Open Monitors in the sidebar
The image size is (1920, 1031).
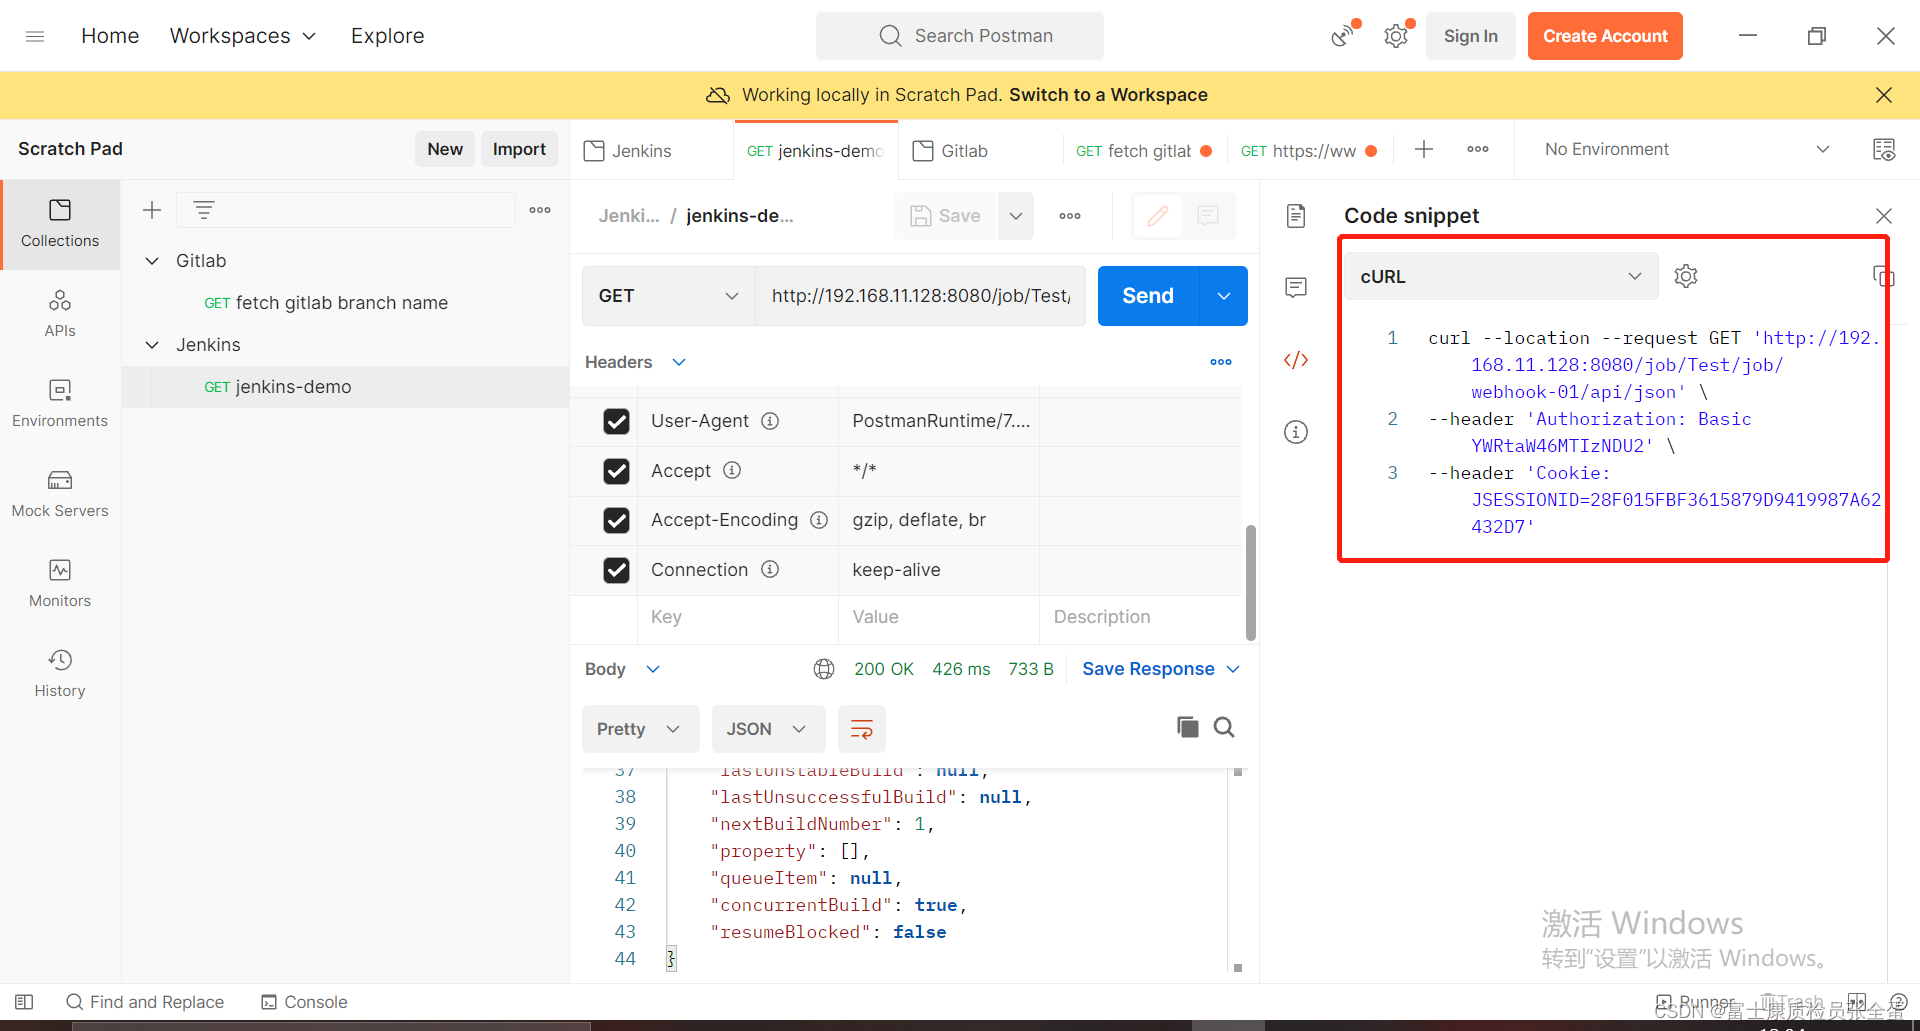pos(60,584)
